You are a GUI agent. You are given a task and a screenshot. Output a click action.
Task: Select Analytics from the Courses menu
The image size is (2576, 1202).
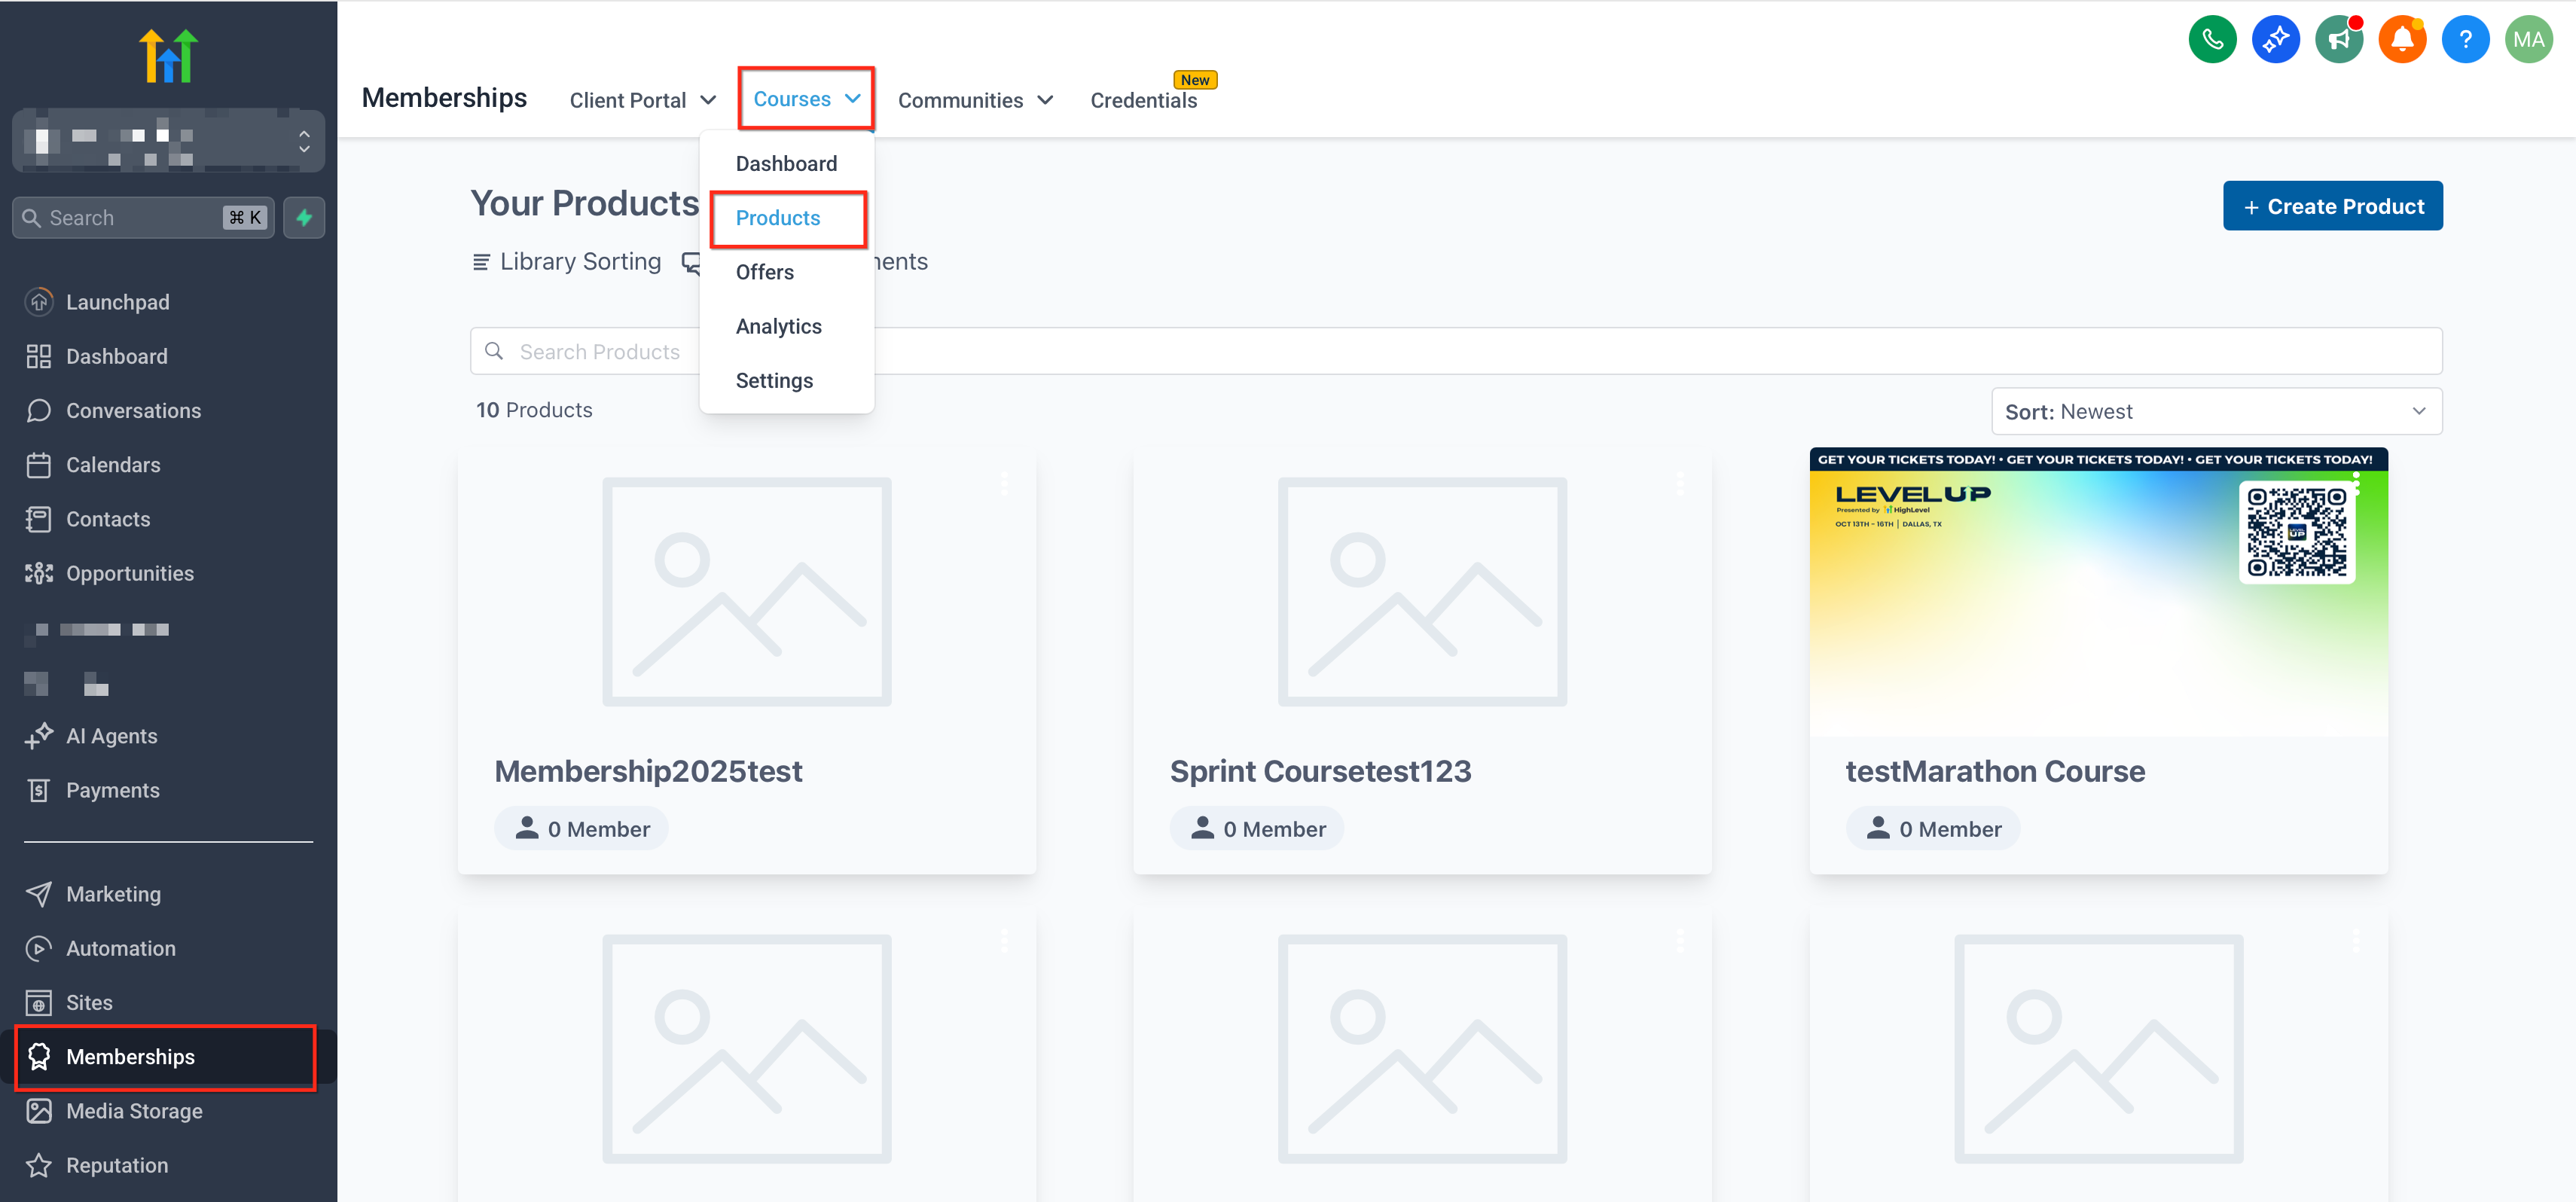[778, 326]
